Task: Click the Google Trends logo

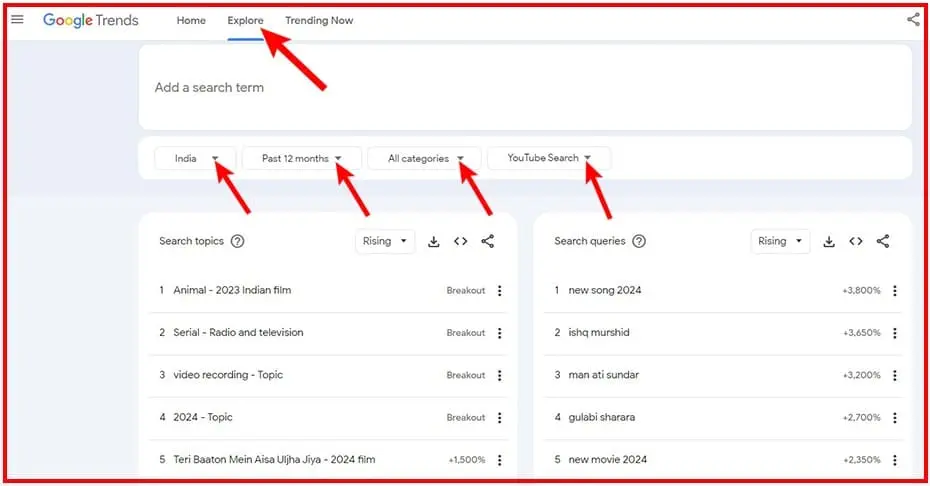Action: coord(91,20)
